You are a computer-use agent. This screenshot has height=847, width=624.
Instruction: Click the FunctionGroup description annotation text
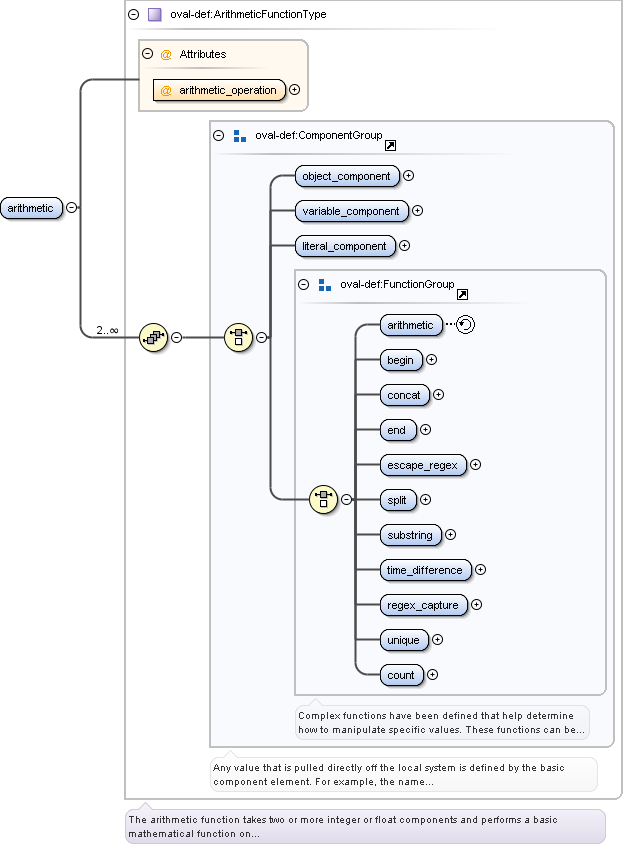click(441, 722)
